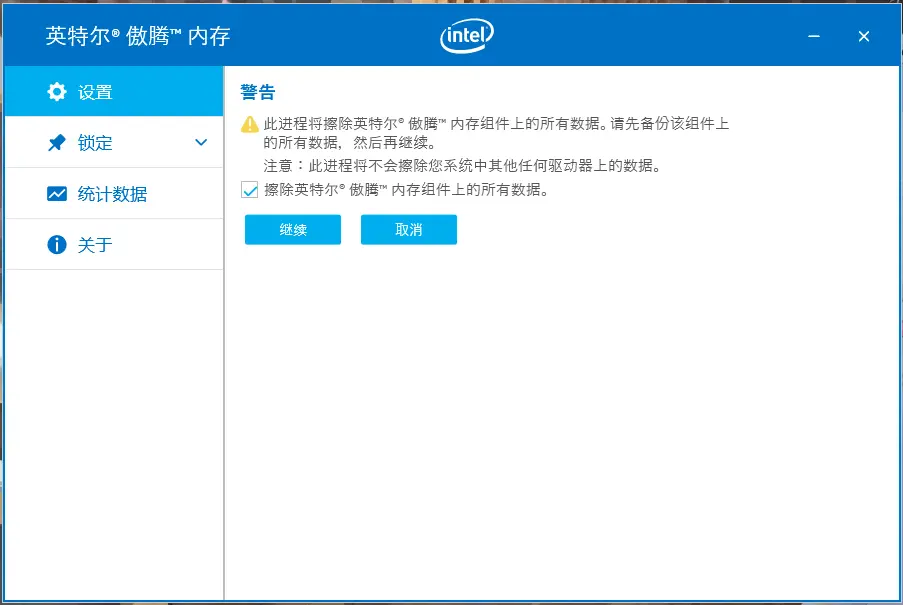
Task: Click the info icon beside 关于
Action: (x=57, y=245)
